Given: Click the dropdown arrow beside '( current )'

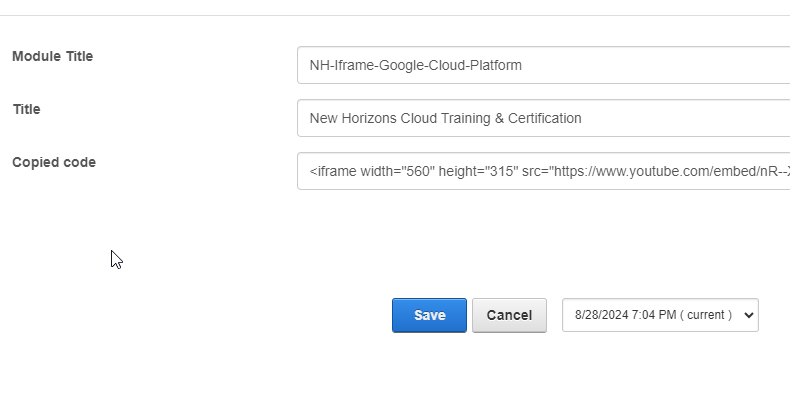Looking at the screenshot, I should pyautogui.click(x=746, y=315).
